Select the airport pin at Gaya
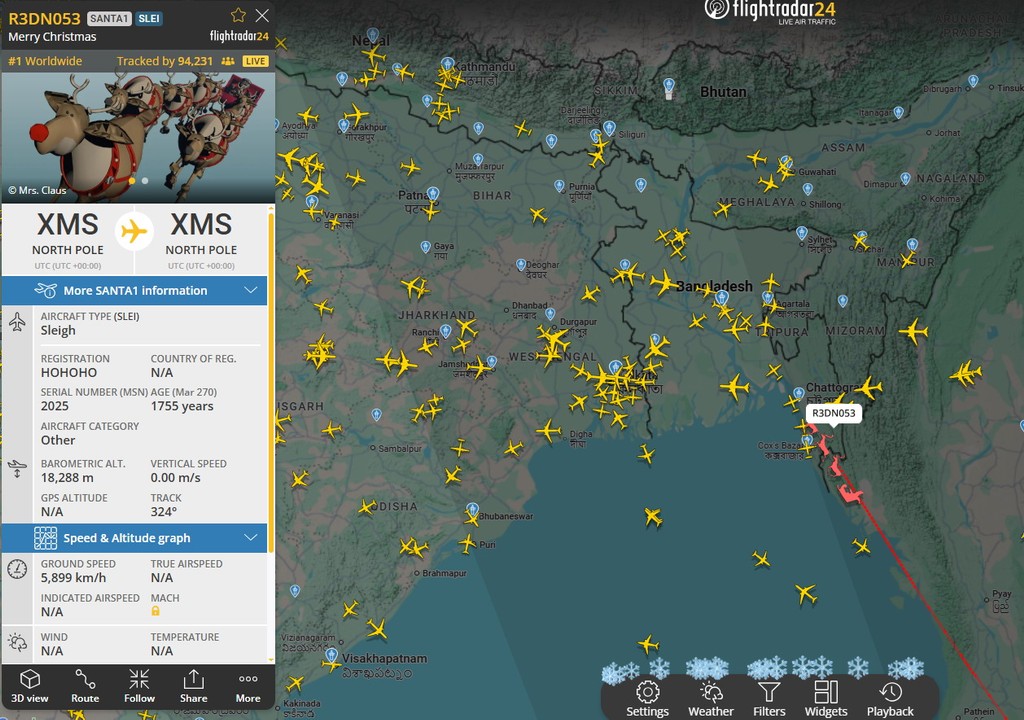The image size is (1024, 720). point(426,247)
